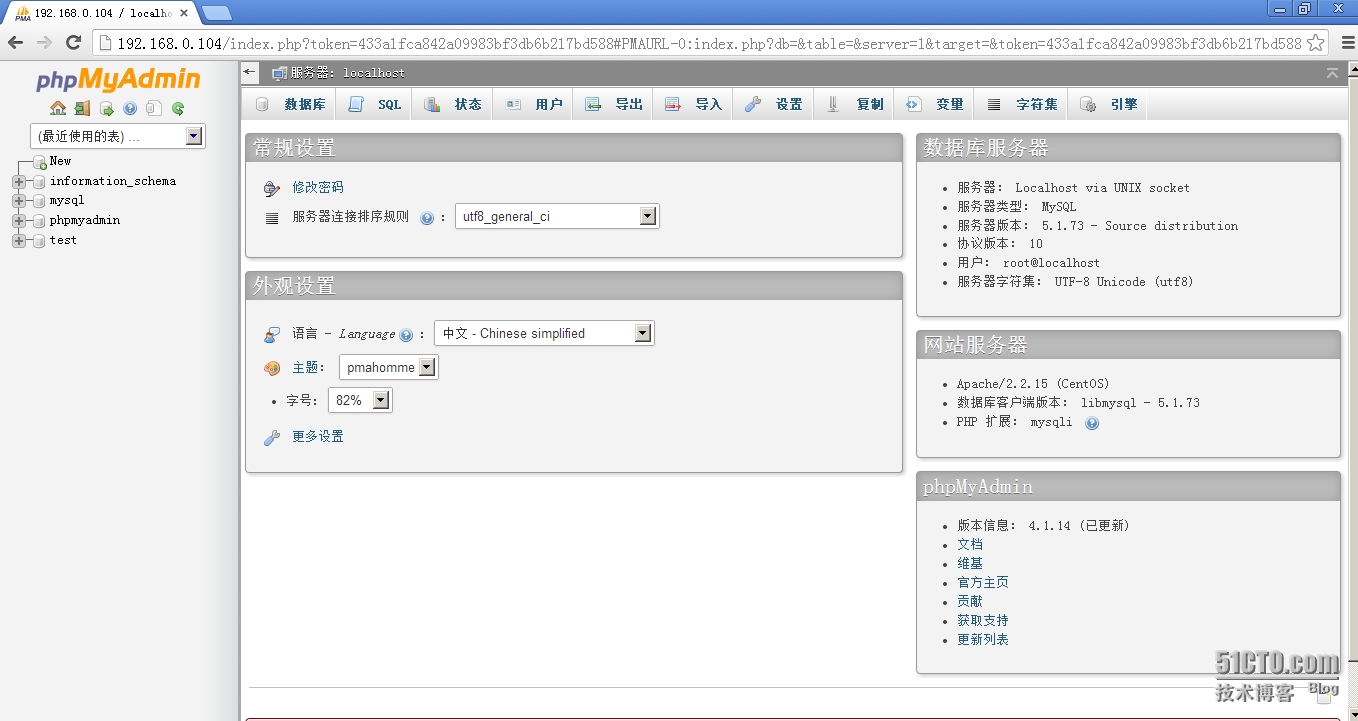Image resolution: width=1358 pixels, height=721 pixels.
Task: Click the theme palette icon
Action: [272, 368]
